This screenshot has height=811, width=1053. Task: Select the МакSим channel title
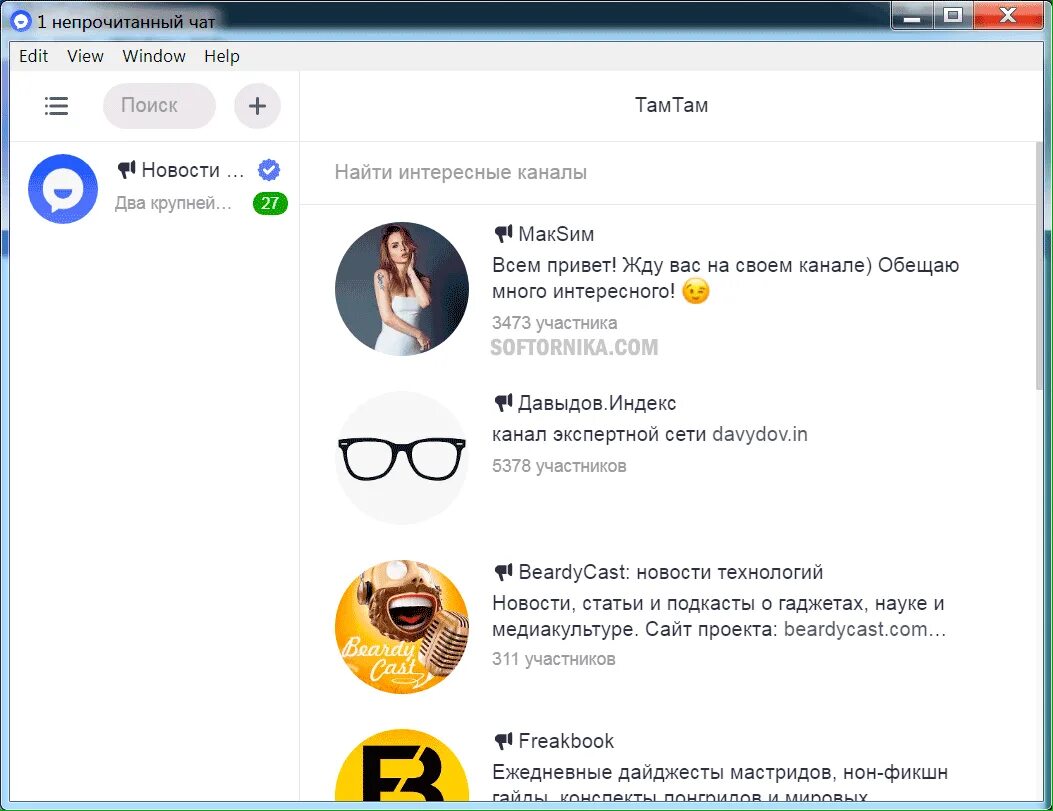(x=556, y=234)
